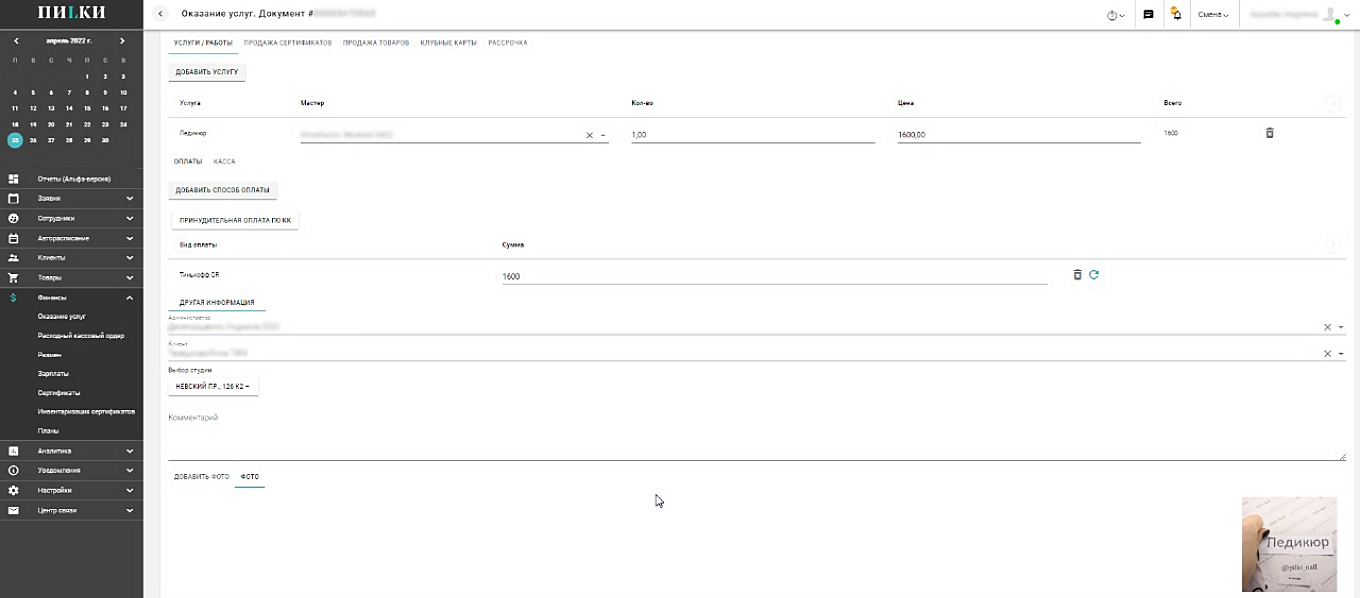Open Планы submenu item

pos(48,430)
